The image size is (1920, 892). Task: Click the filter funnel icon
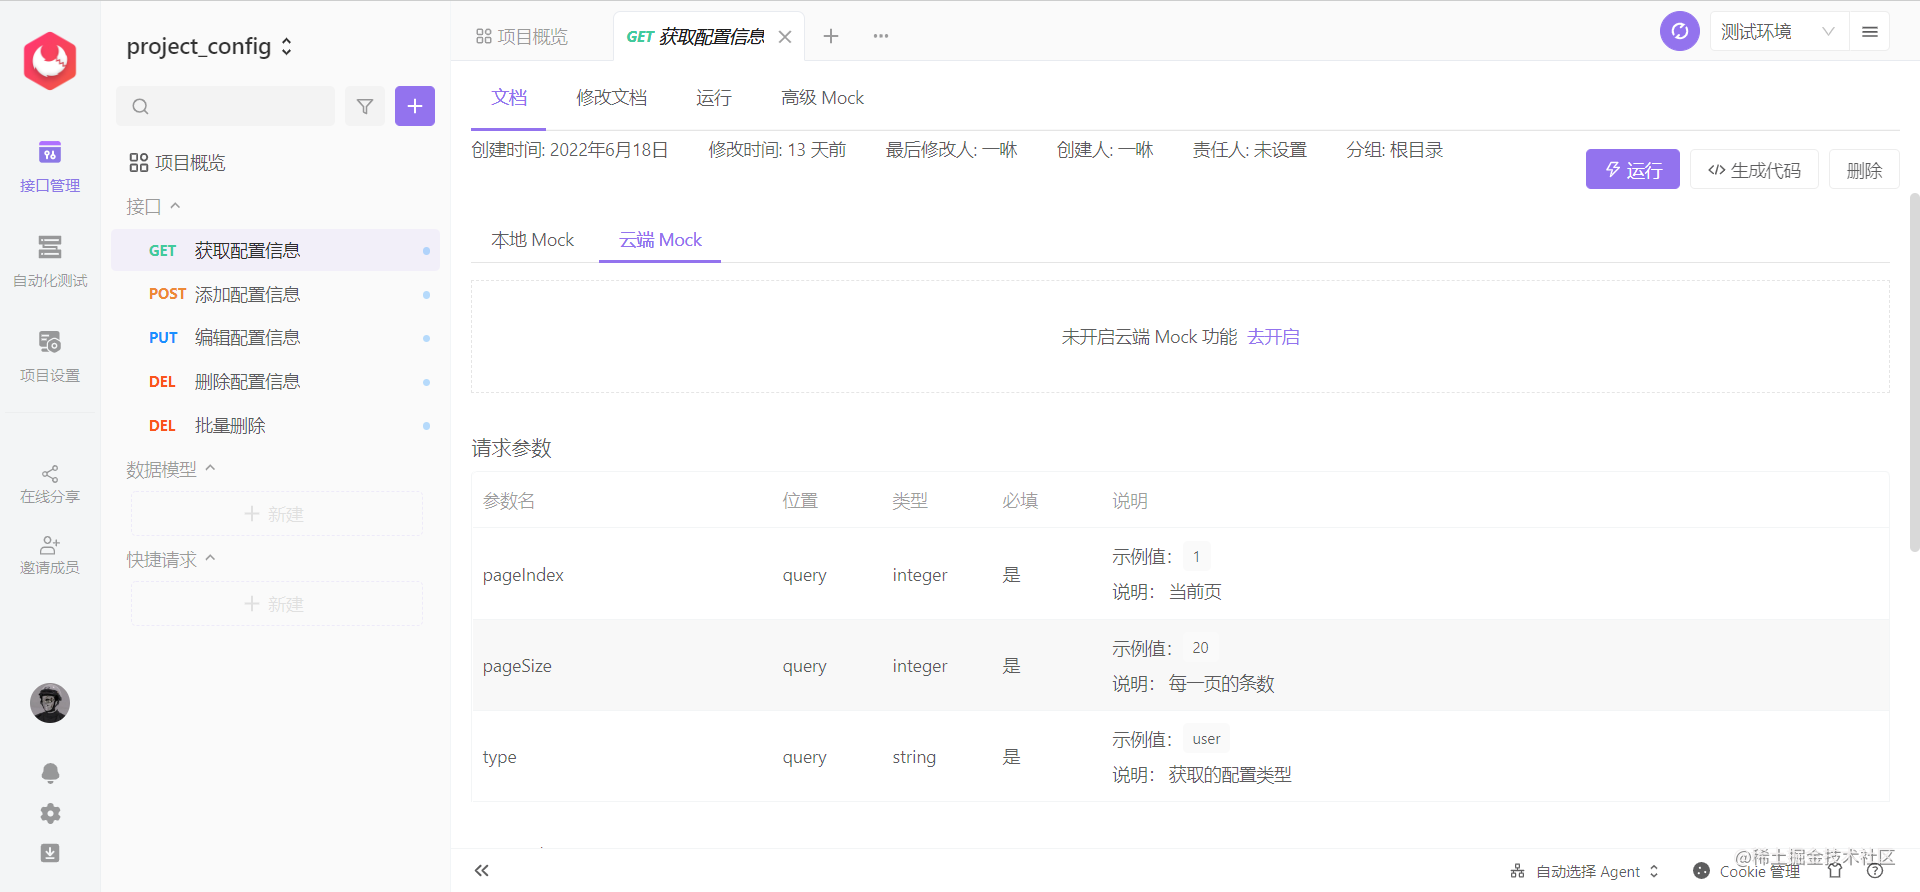[365, 106]
